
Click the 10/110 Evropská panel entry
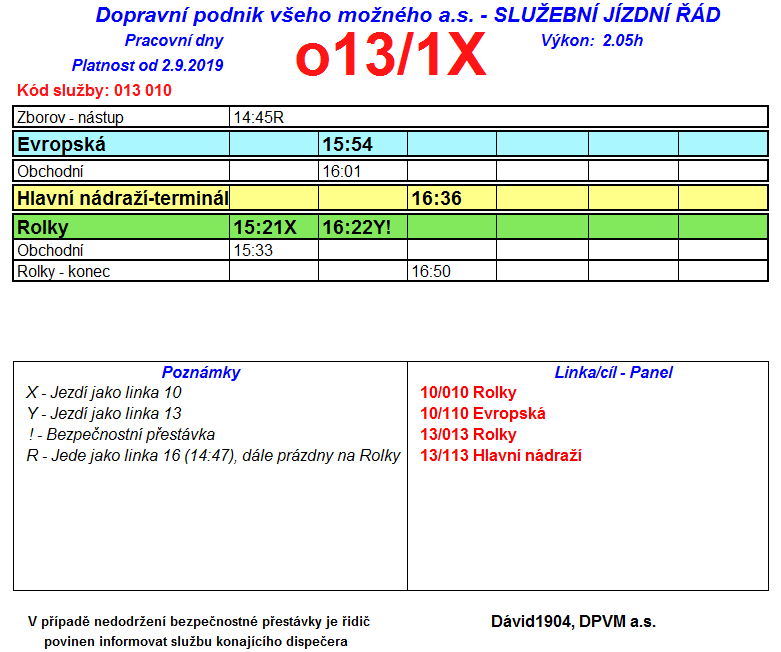point(483,413)
